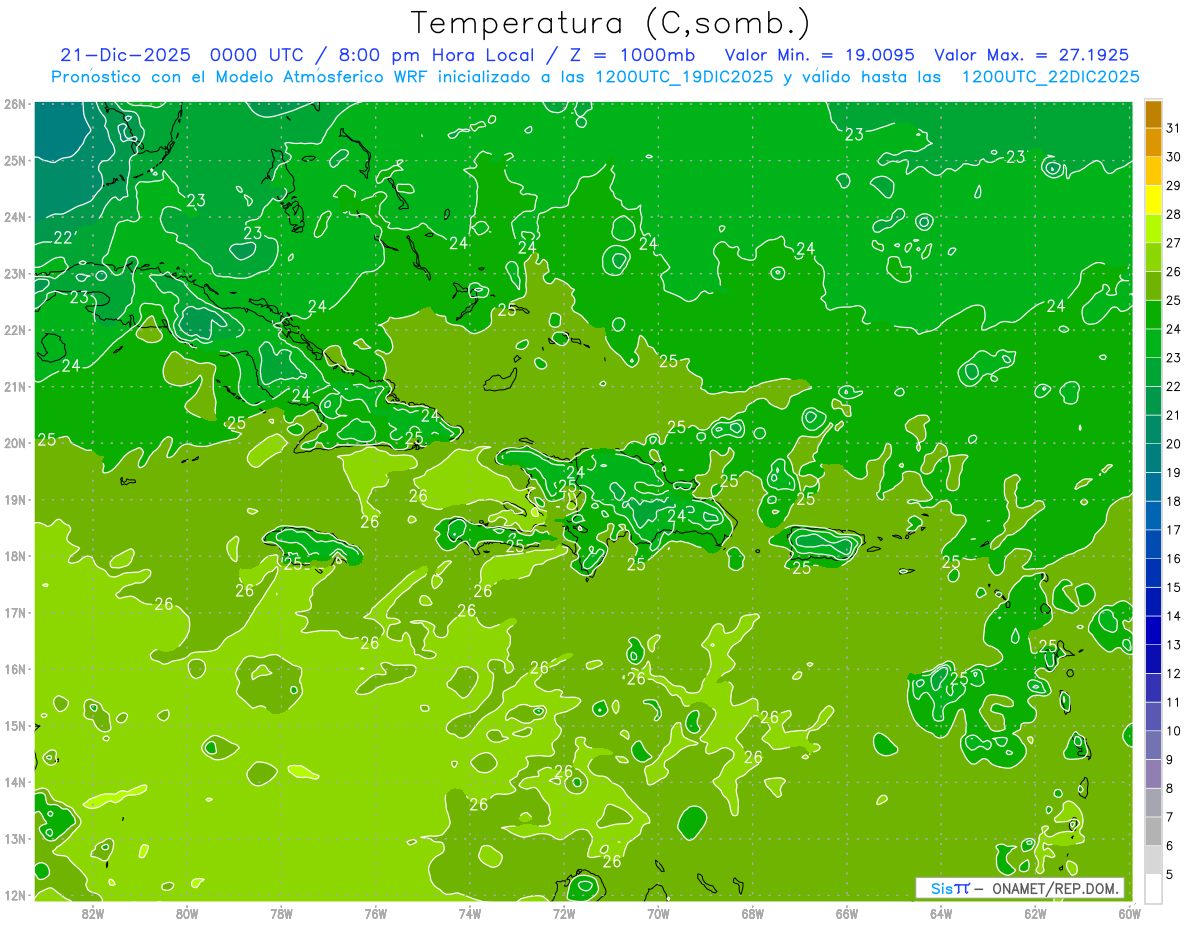Click the '26N' latitude axis label
The width and height of the screenshot is (1200, 927).
[15, 104]
